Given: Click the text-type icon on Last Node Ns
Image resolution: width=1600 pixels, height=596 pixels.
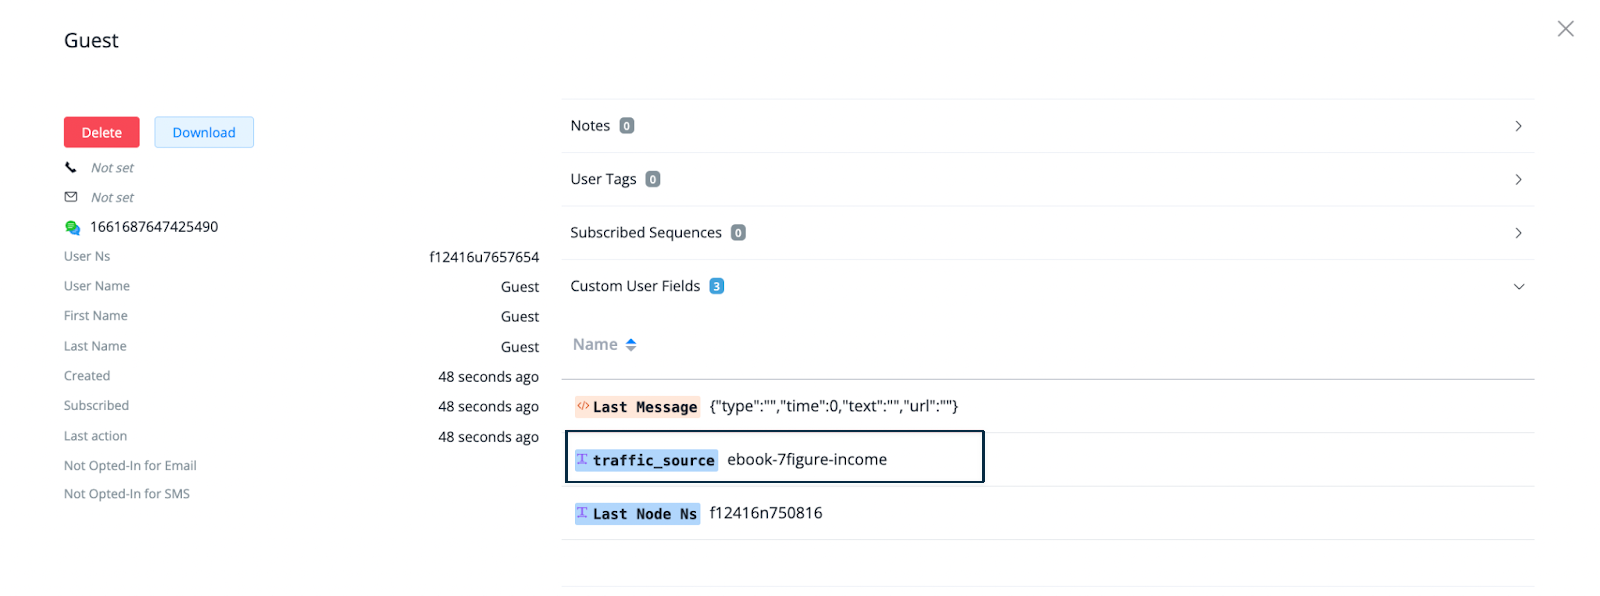Looking at the screenshot, I should [582, 513].
